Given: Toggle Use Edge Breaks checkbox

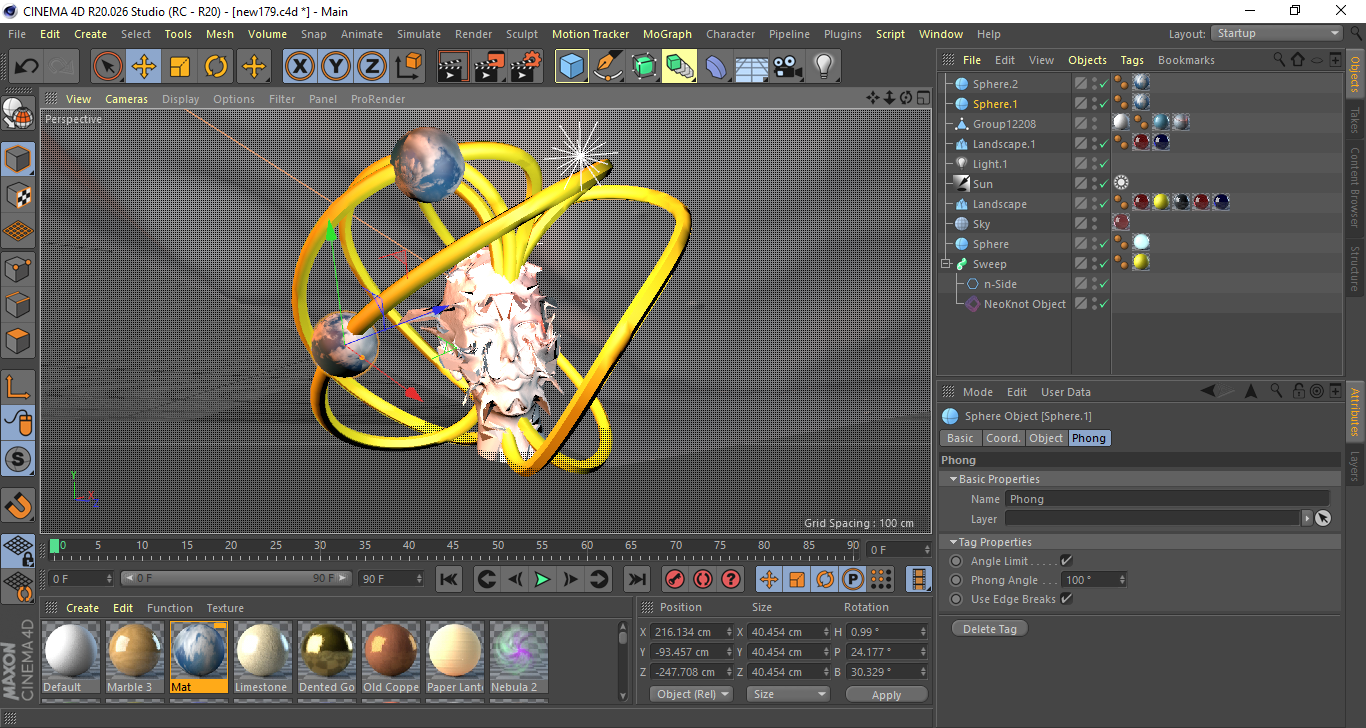Looking at the screenshot, I should point(1066,599).
